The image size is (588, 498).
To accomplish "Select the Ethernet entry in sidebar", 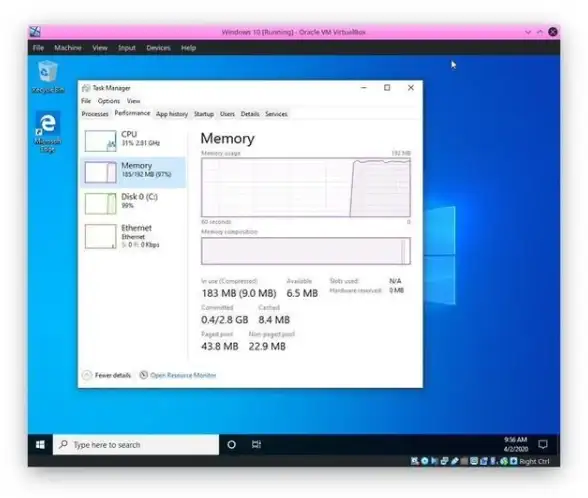I will point(133,236).
